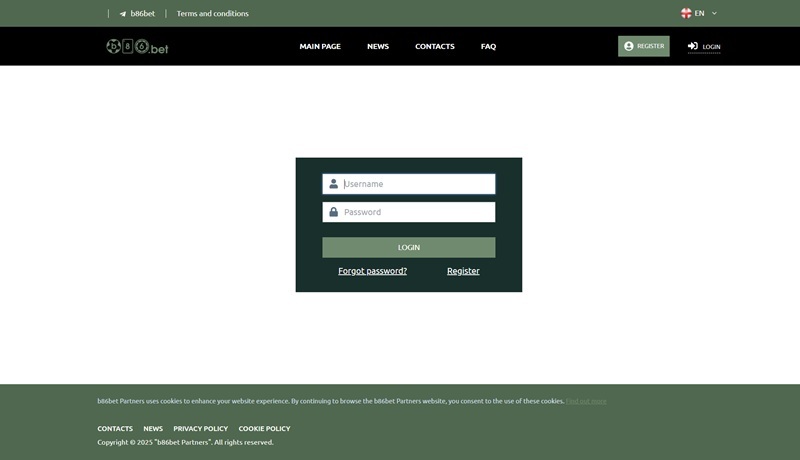The height and width of the screenshot is (460, 800).
Task: Follow the Register link under login form
Action: (463, 271)
